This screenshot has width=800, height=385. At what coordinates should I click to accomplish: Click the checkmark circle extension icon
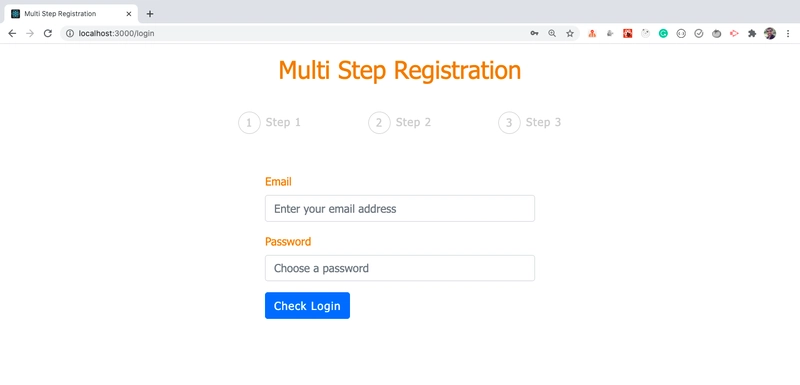click(x=699, y=34)
